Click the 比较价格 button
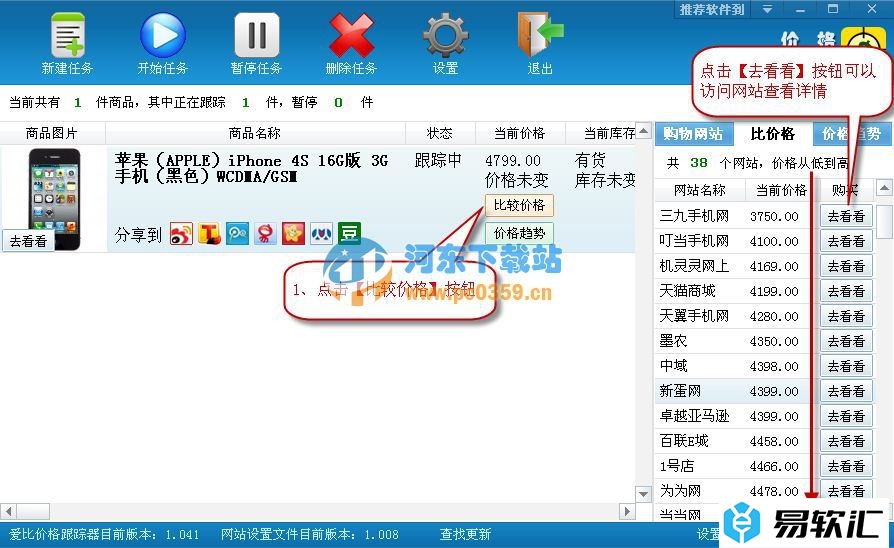Viewport: 894px width, 548px height. coord(519,205)
